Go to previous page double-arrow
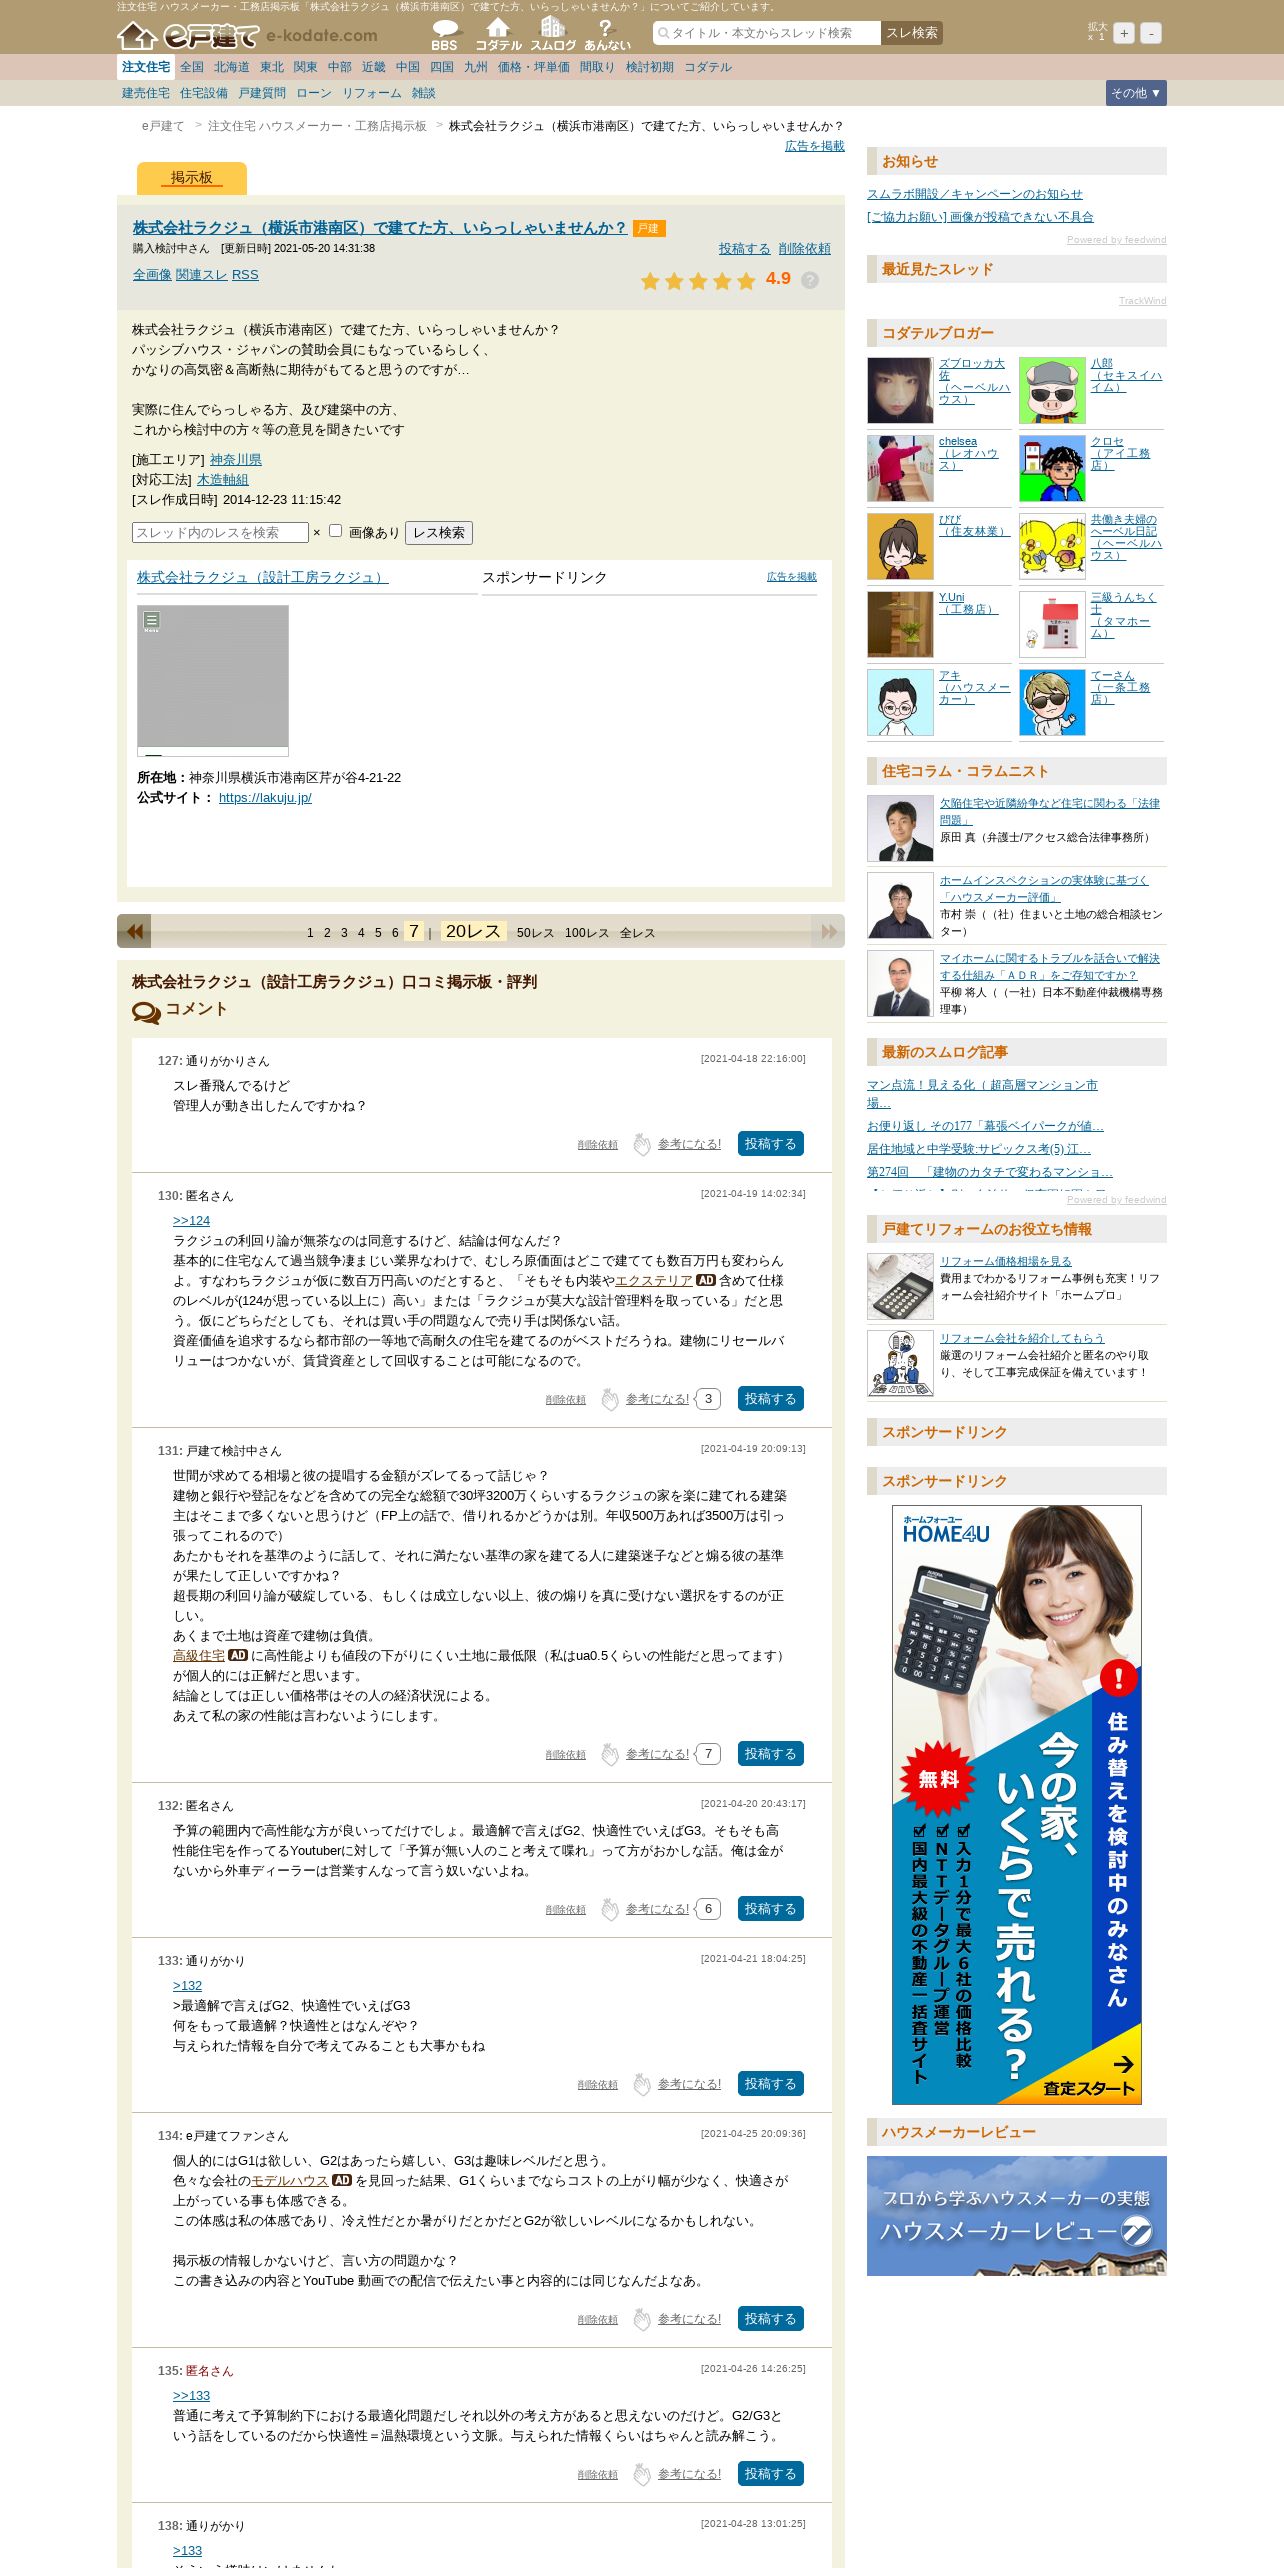 pos(134,931)
